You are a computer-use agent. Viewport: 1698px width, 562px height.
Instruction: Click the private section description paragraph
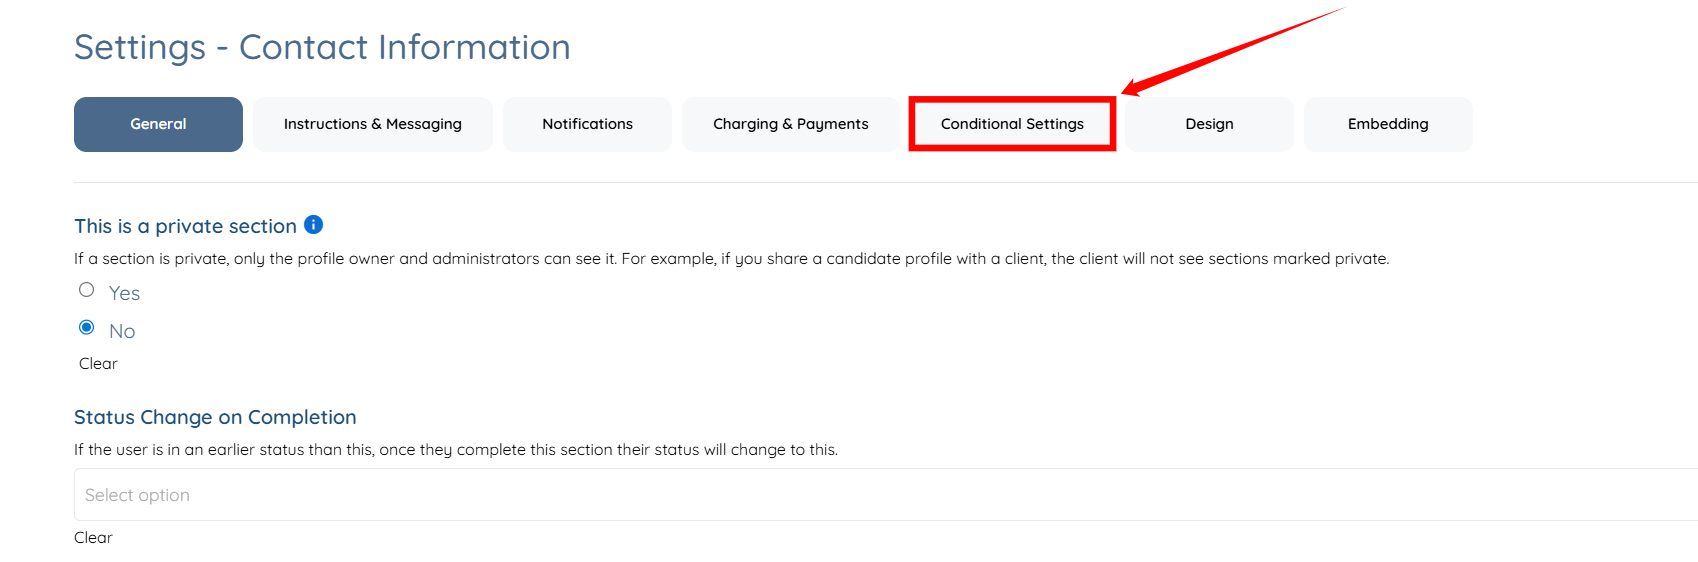pos(731,259)
